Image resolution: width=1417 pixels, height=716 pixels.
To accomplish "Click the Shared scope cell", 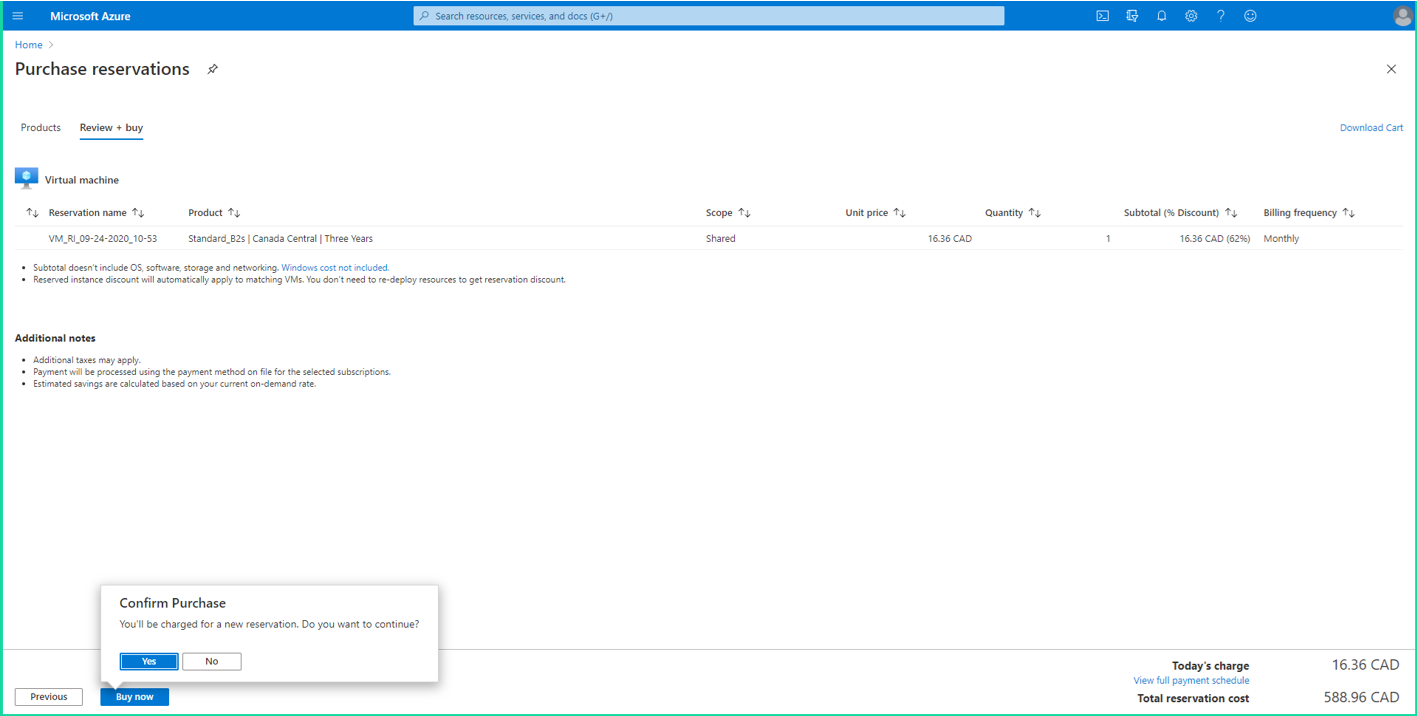I will click(x=720, y=239).
